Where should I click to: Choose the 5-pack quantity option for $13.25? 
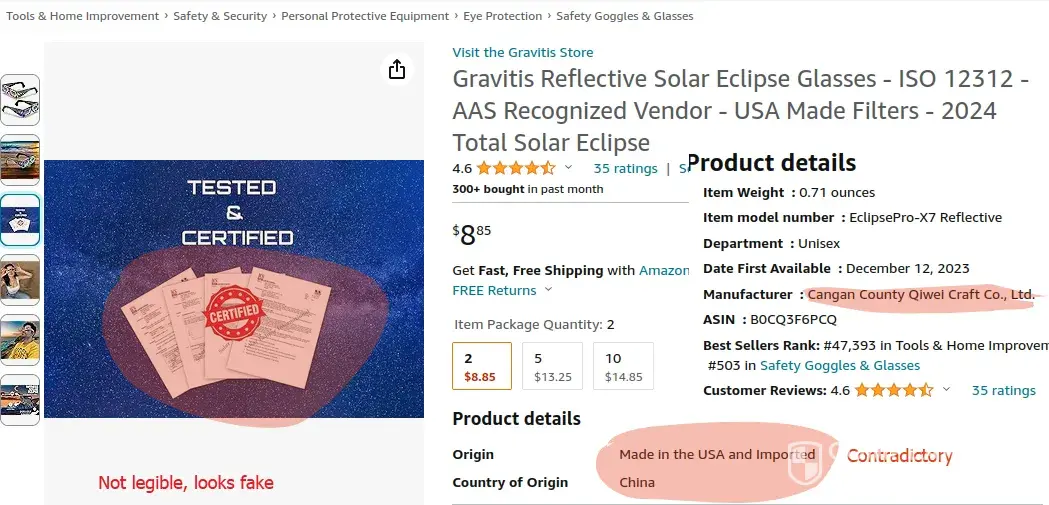pos(552,367)
